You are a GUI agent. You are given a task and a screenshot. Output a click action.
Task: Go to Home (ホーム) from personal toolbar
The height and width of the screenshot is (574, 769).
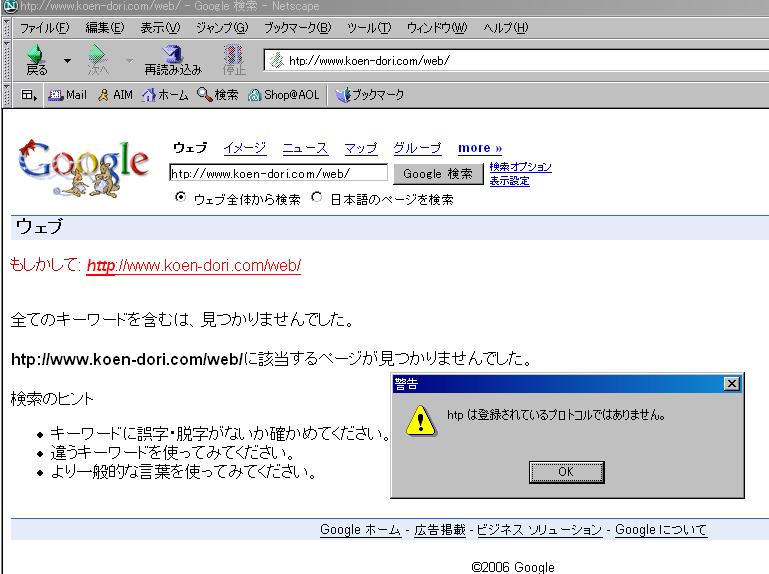165,95
